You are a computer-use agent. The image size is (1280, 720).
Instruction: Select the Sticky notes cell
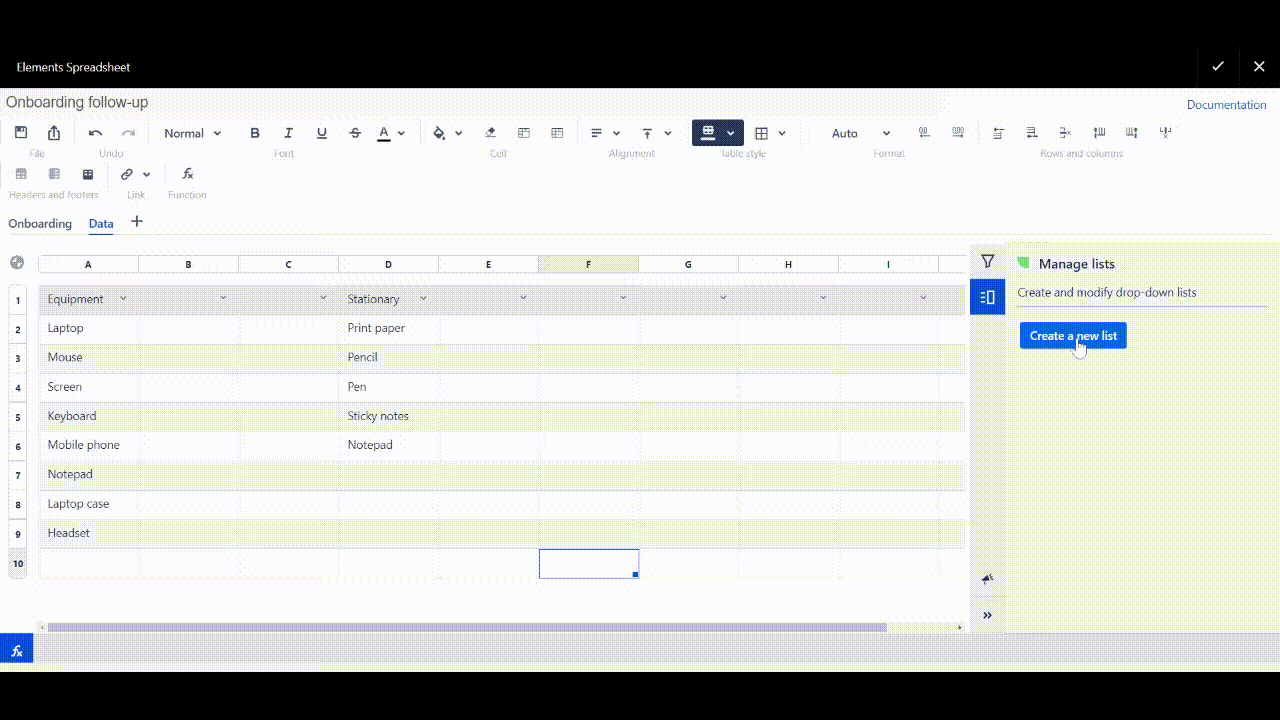[378, 416]
